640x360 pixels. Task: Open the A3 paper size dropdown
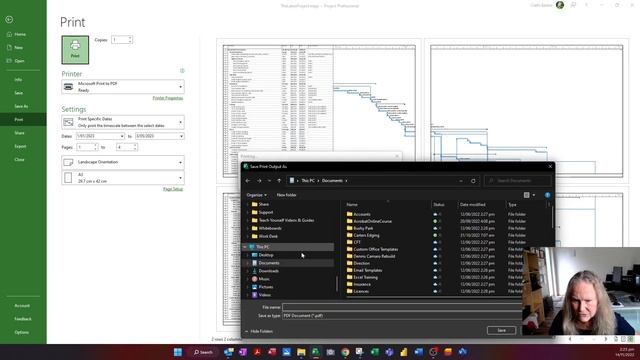point(123,178)
